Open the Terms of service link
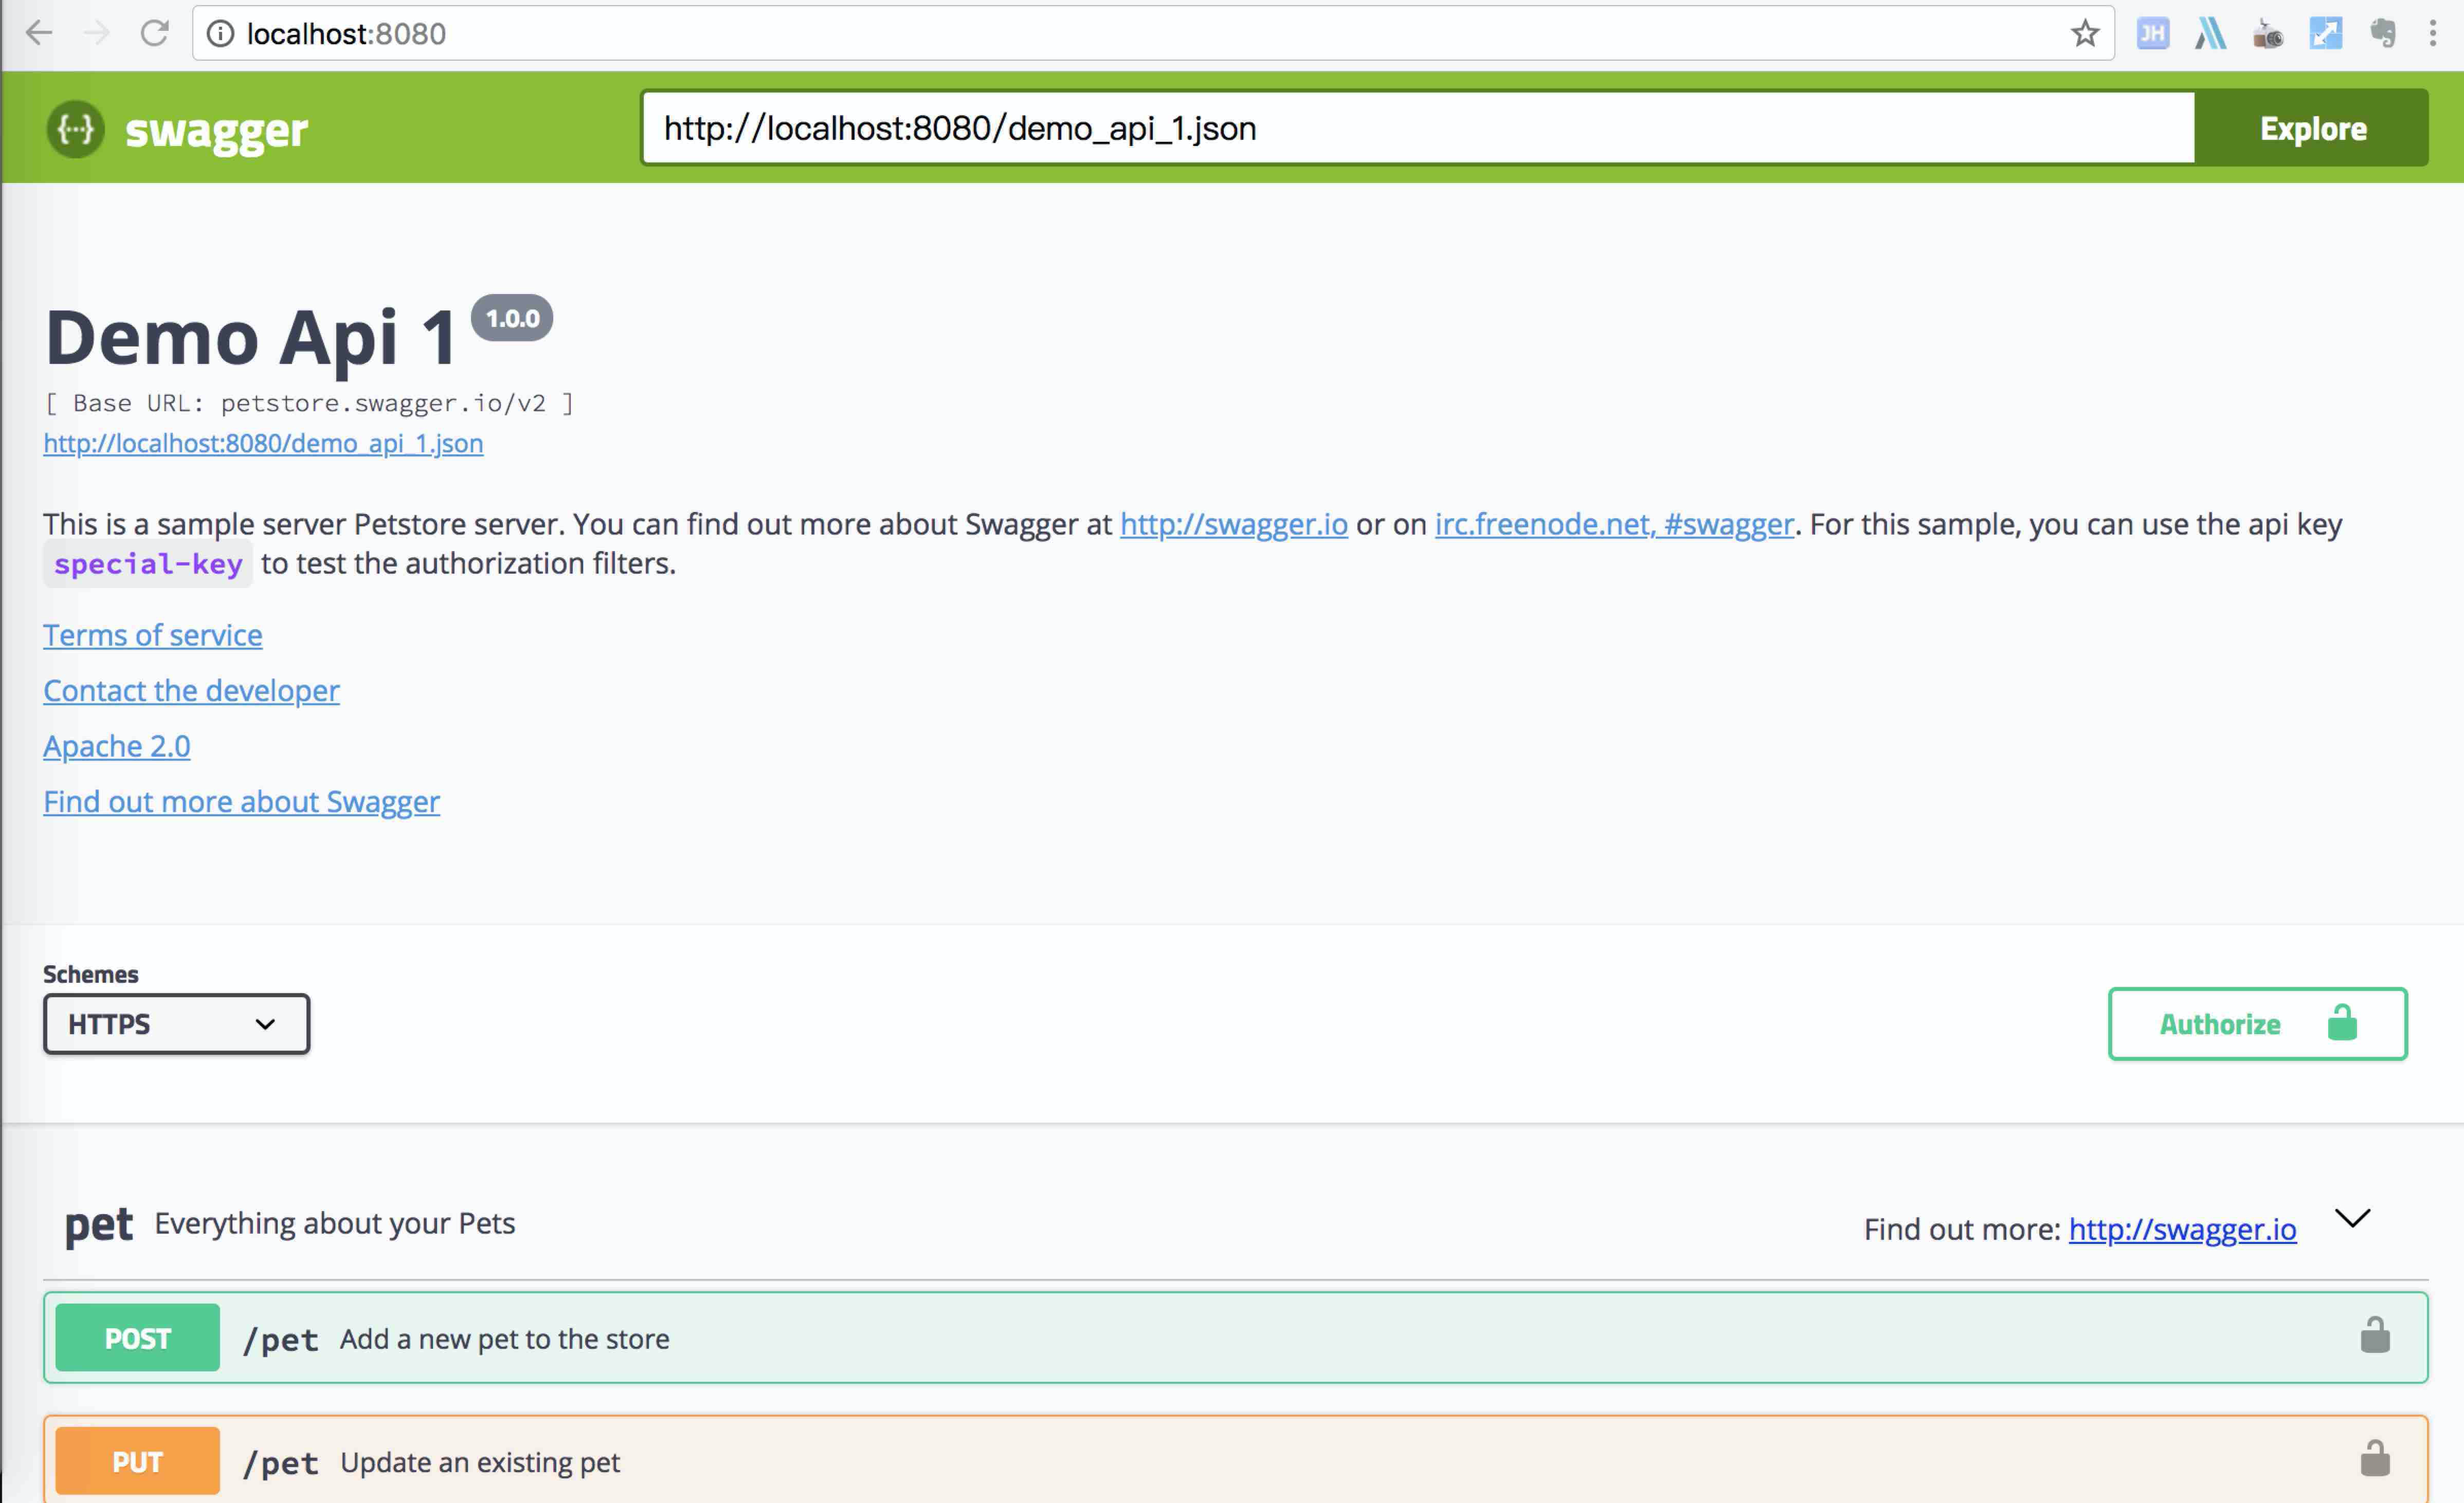Viewport: 2464px width, 1503px height. 152,635
